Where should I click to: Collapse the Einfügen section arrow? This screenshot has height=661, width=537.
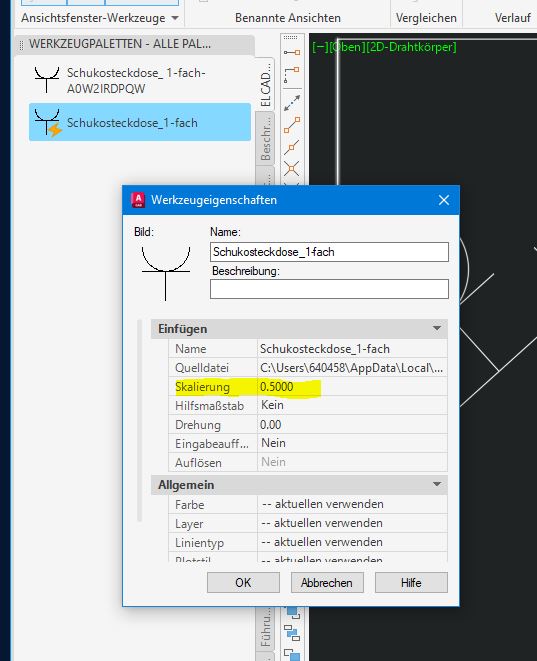point(437,328)
